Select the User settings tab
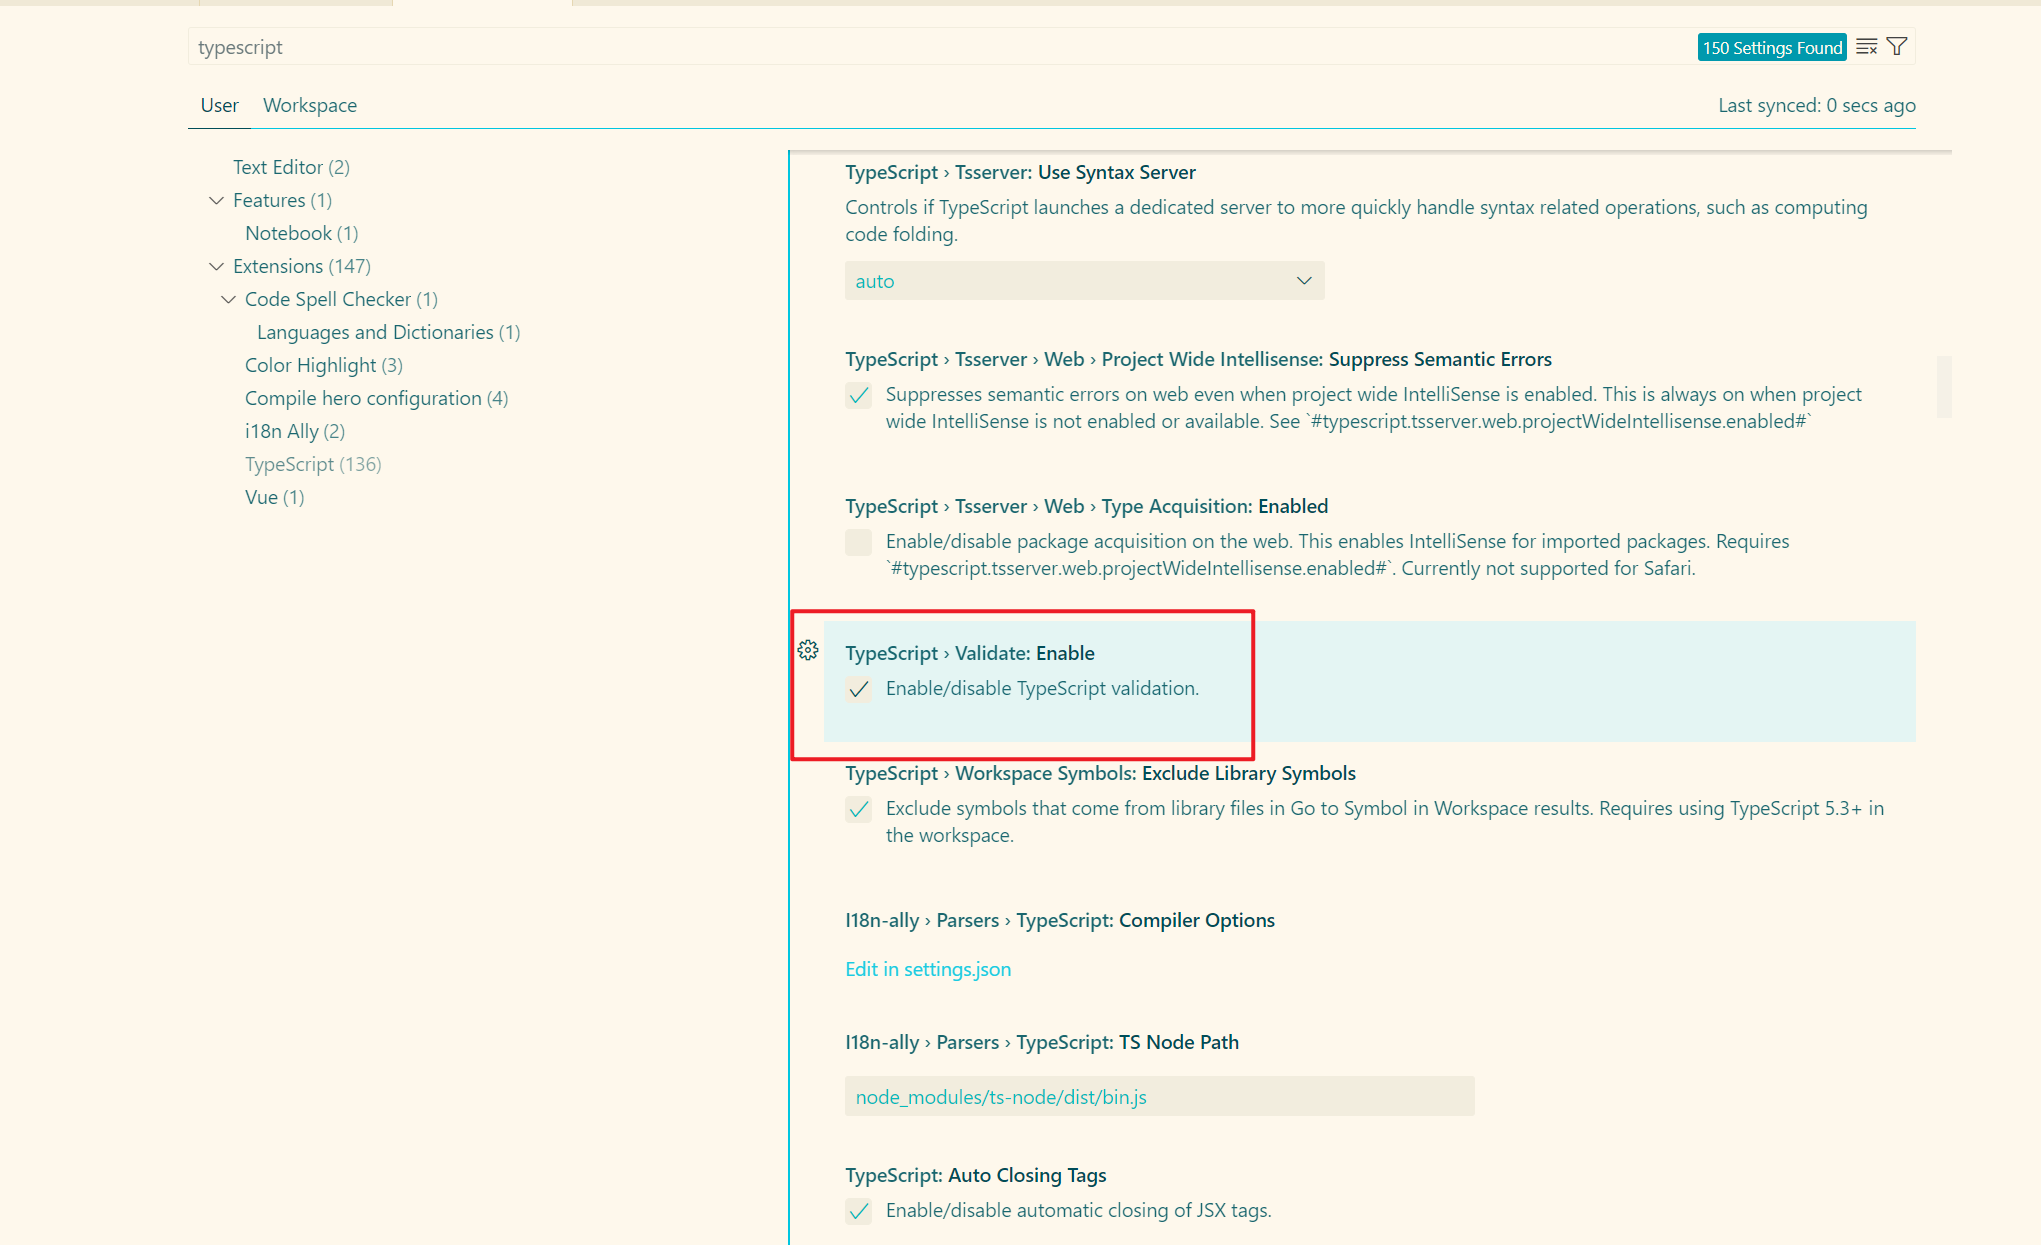The width and height of the screenshot is (2041, 1245). [219, 105]
